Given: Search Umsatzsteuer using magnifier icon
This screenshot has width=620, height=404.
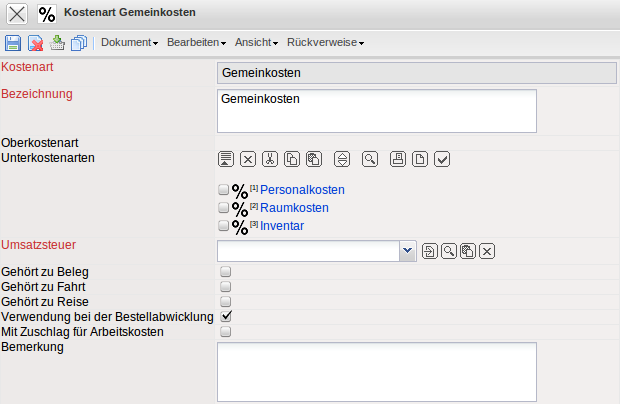Looking at the screenshot, I should pyautogui.click(x=449, y=251).
